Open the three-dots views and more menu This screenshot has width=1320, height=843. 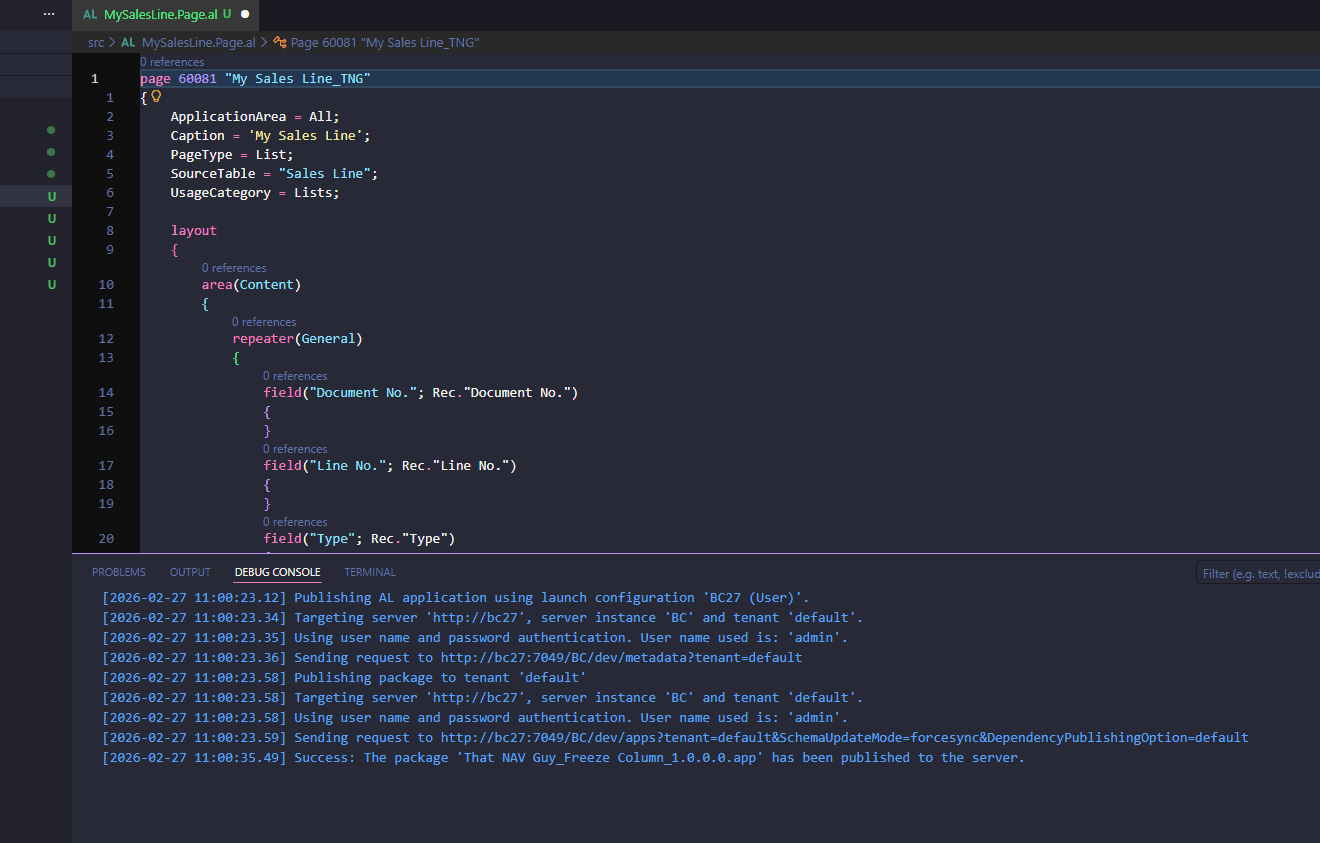49,14
